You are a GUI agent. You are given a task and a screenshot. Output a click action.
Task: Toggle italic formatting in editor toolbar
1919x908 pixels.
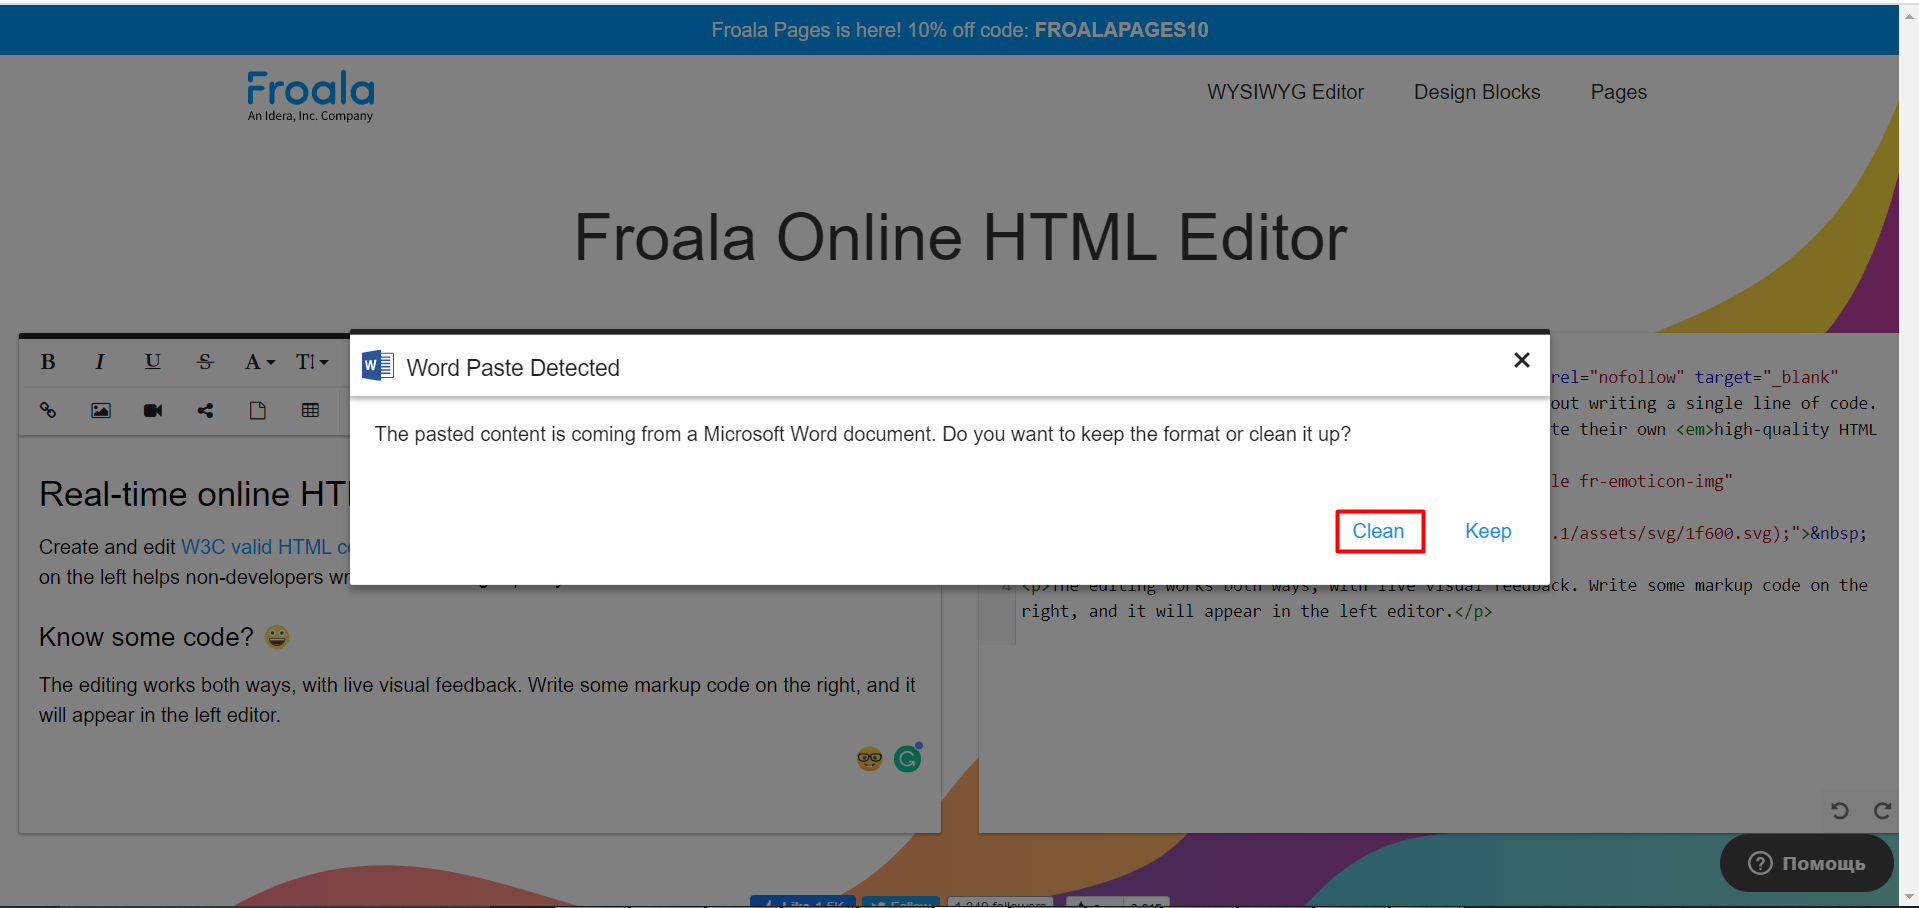coord(100,362)
